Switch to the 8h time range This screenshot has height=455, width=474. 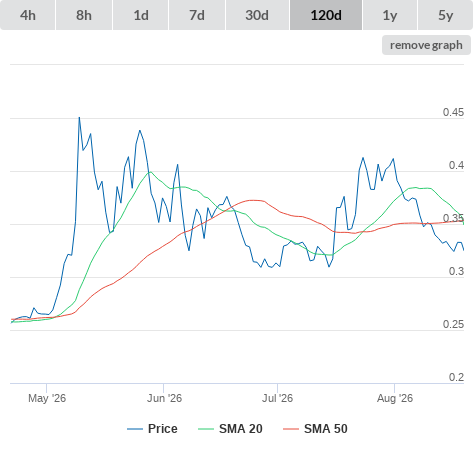point(84,15)
